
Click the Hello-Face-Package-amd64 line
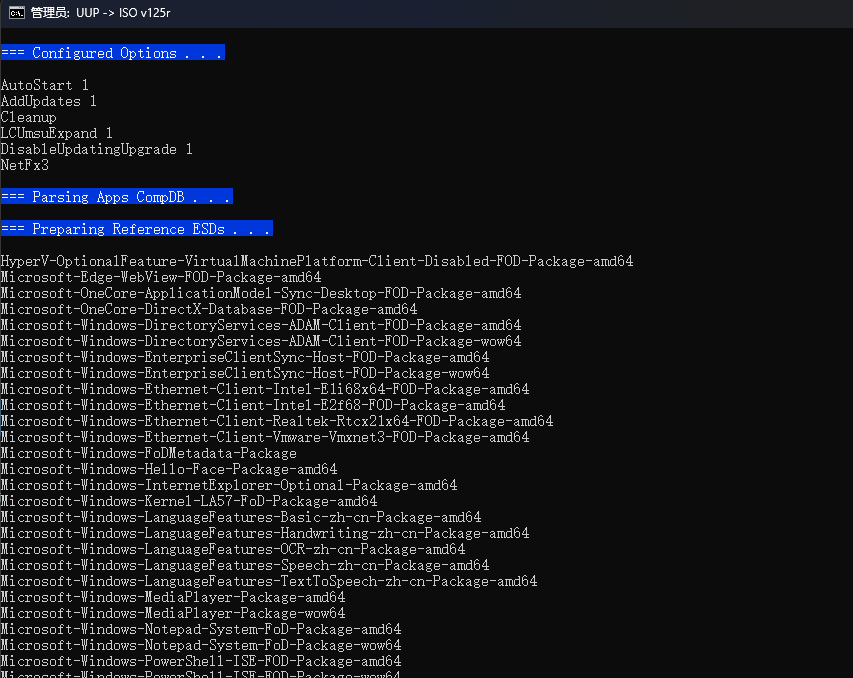(169, 469)
